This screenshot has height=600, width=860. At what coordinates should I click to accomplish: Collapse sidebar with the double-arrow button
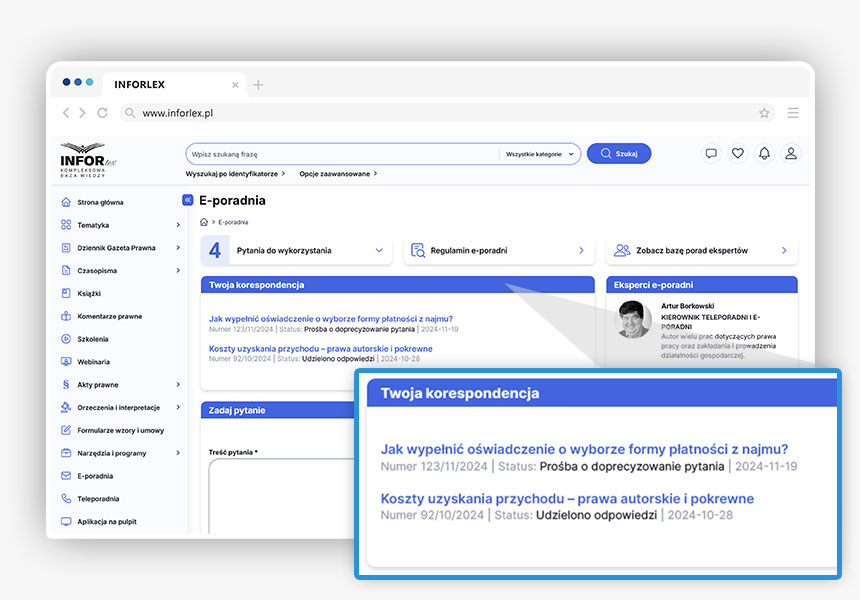point(187,200)
